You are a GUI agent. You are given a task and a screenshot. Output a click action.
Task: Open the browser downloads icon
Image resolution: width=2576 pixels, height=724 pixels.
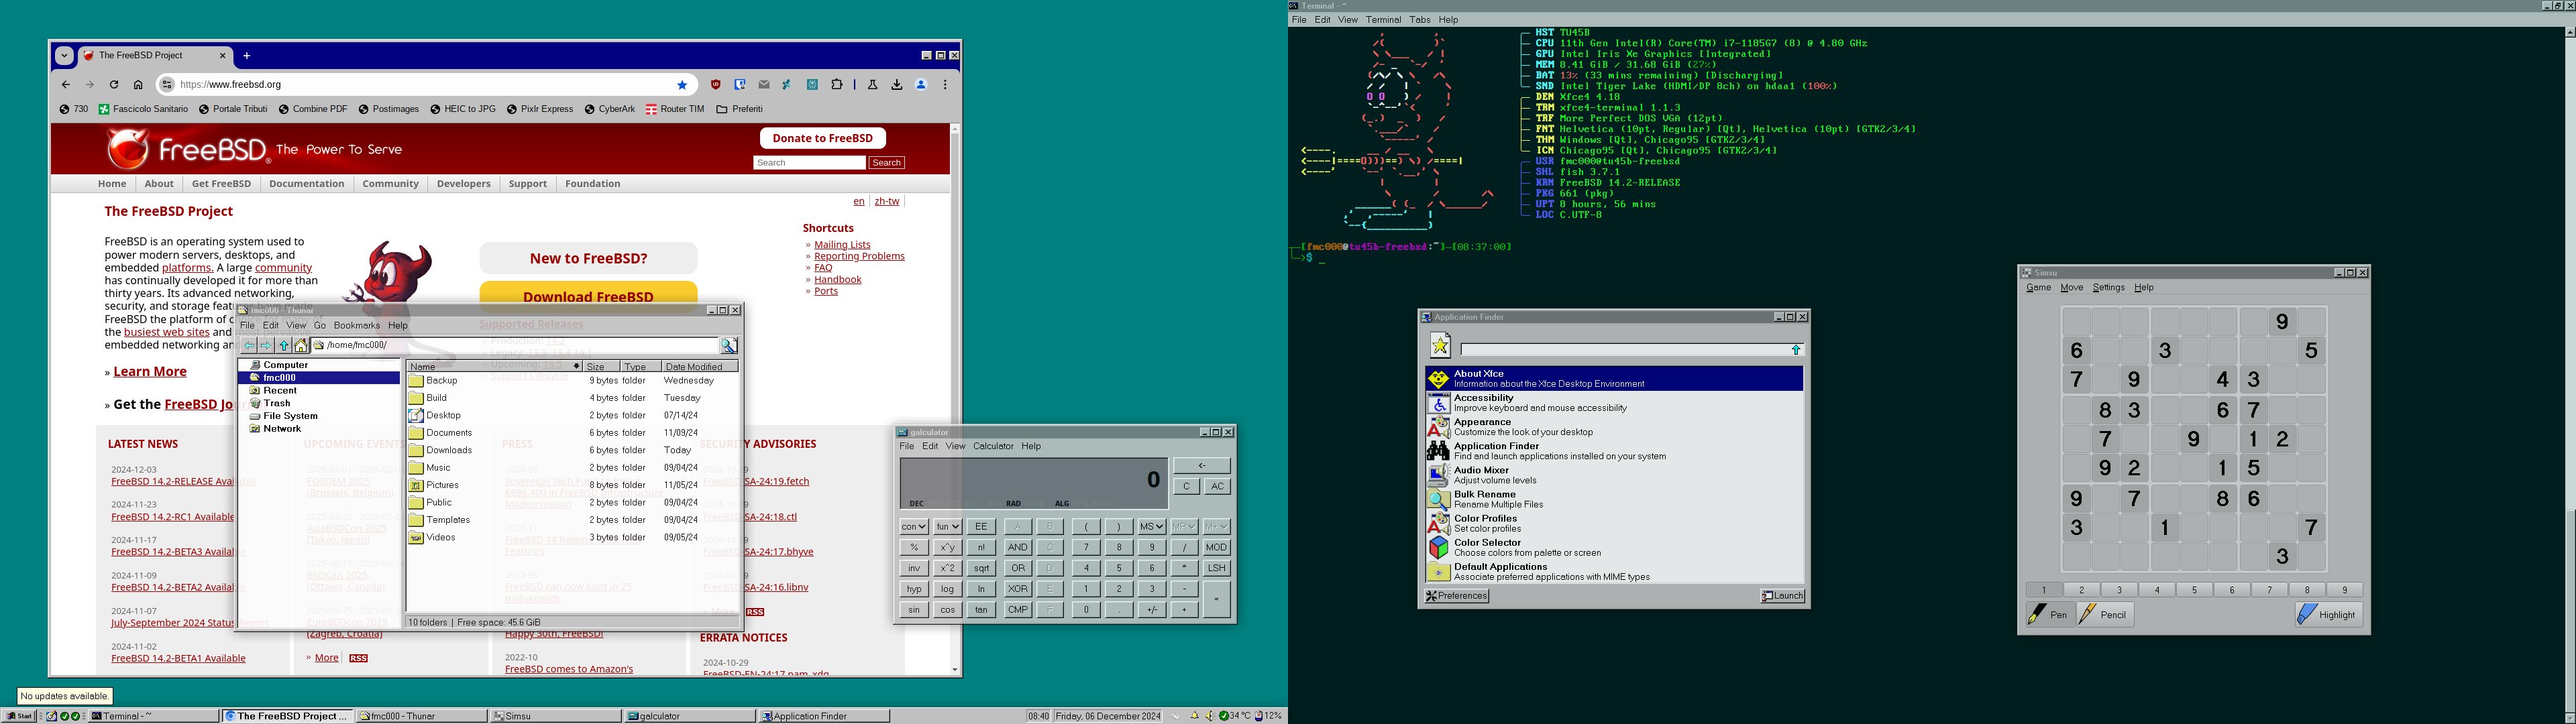(897, 85)
